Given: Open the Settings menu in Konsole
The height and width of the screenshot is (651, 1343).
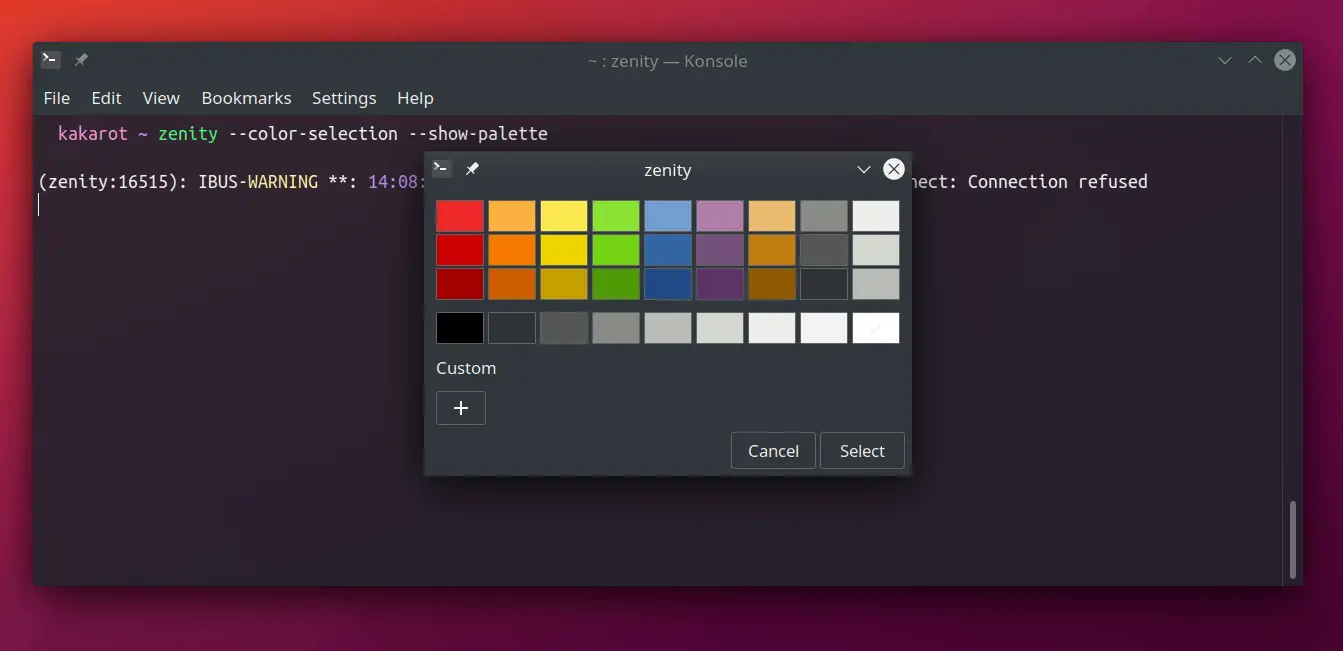Looking at the screenshot, I should point(344,98).
